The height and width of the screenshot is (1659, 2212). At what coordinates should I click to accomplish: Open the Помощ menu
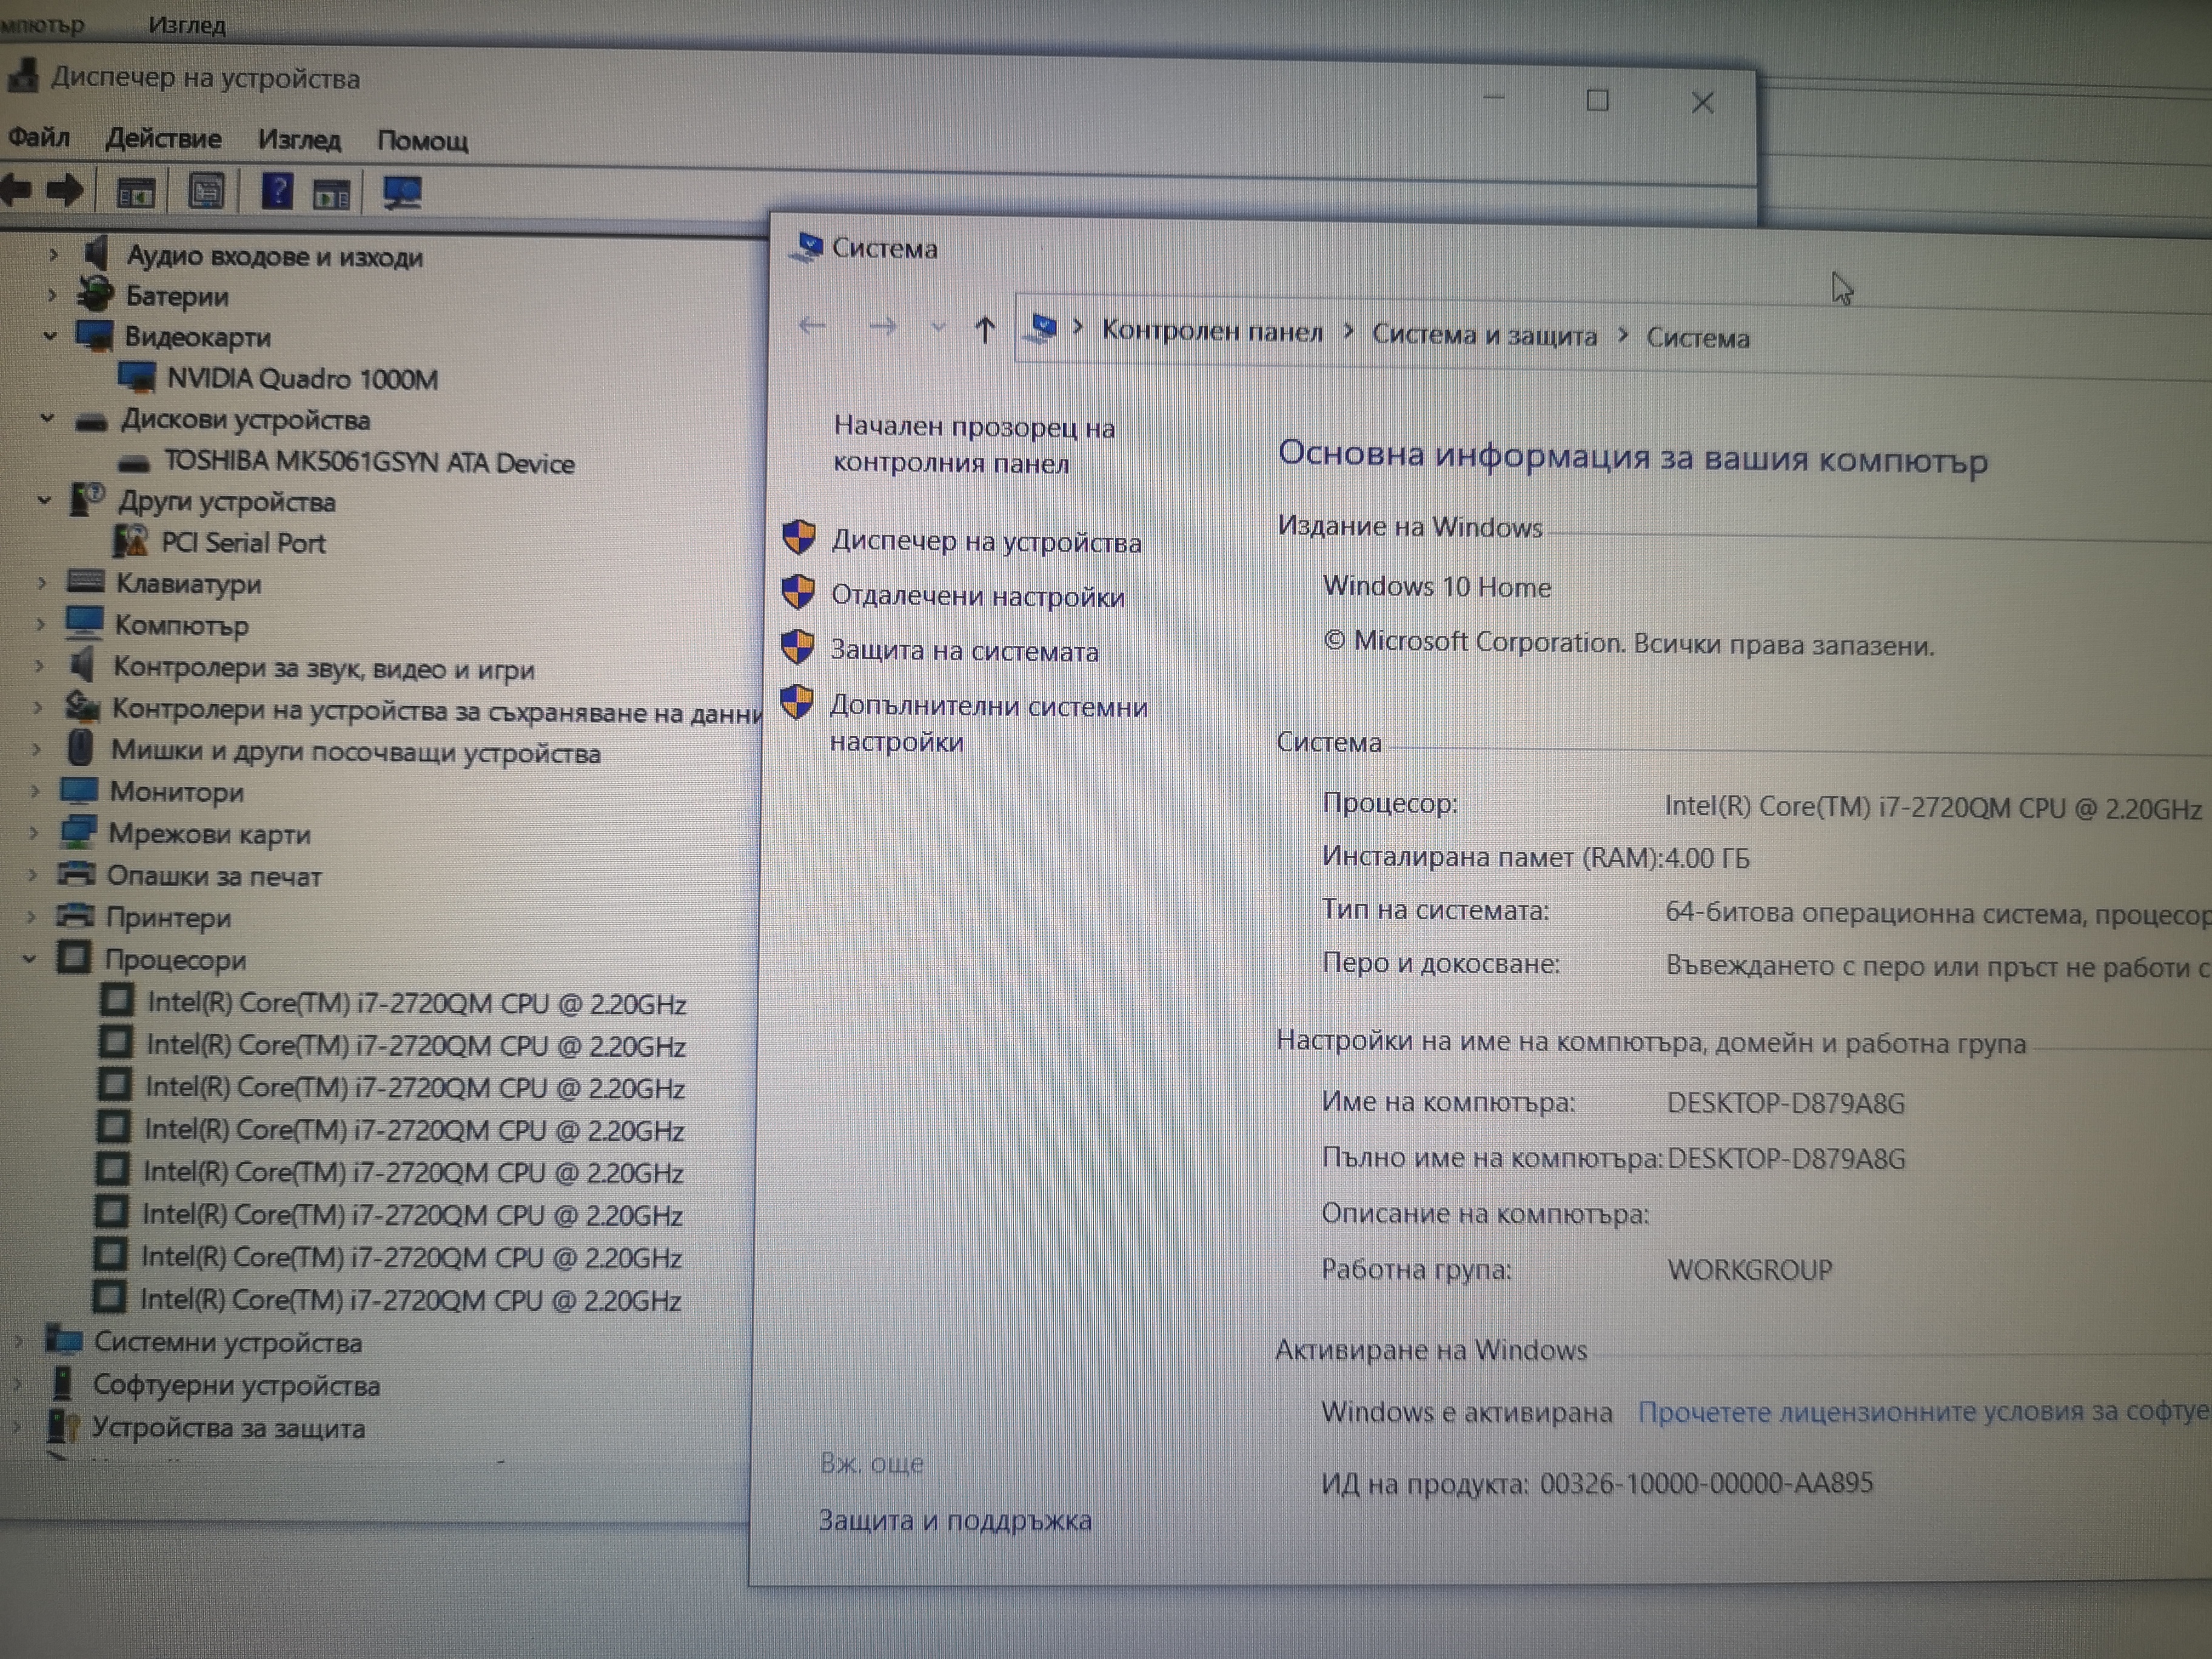tap(422, 141)
